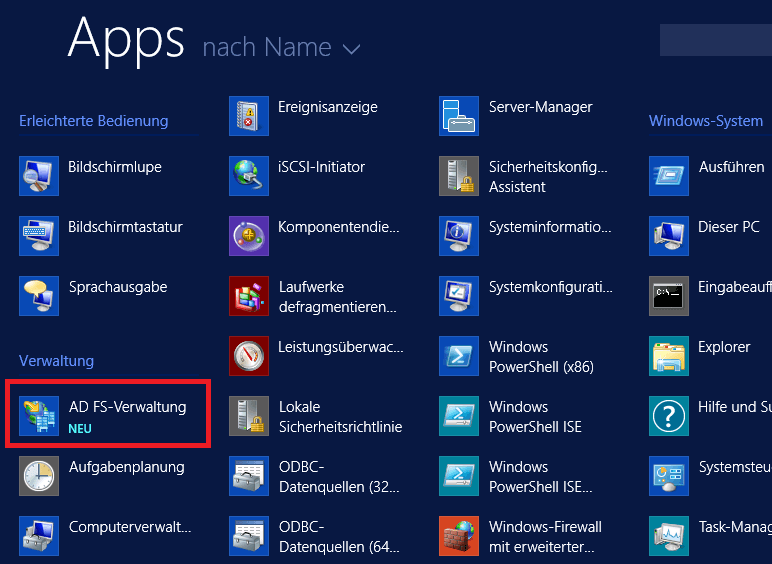Select the Erleichterte Bedienung category header

[x=93, y=121]
